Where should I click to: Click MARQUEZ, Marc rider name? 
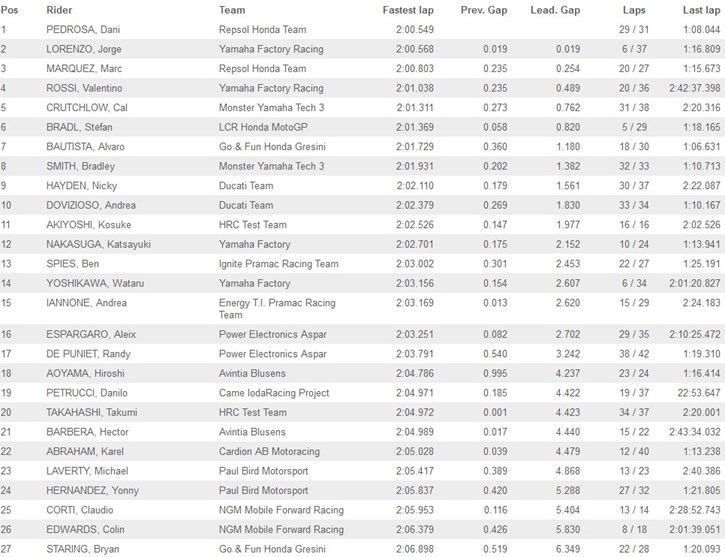coord(84,68)
